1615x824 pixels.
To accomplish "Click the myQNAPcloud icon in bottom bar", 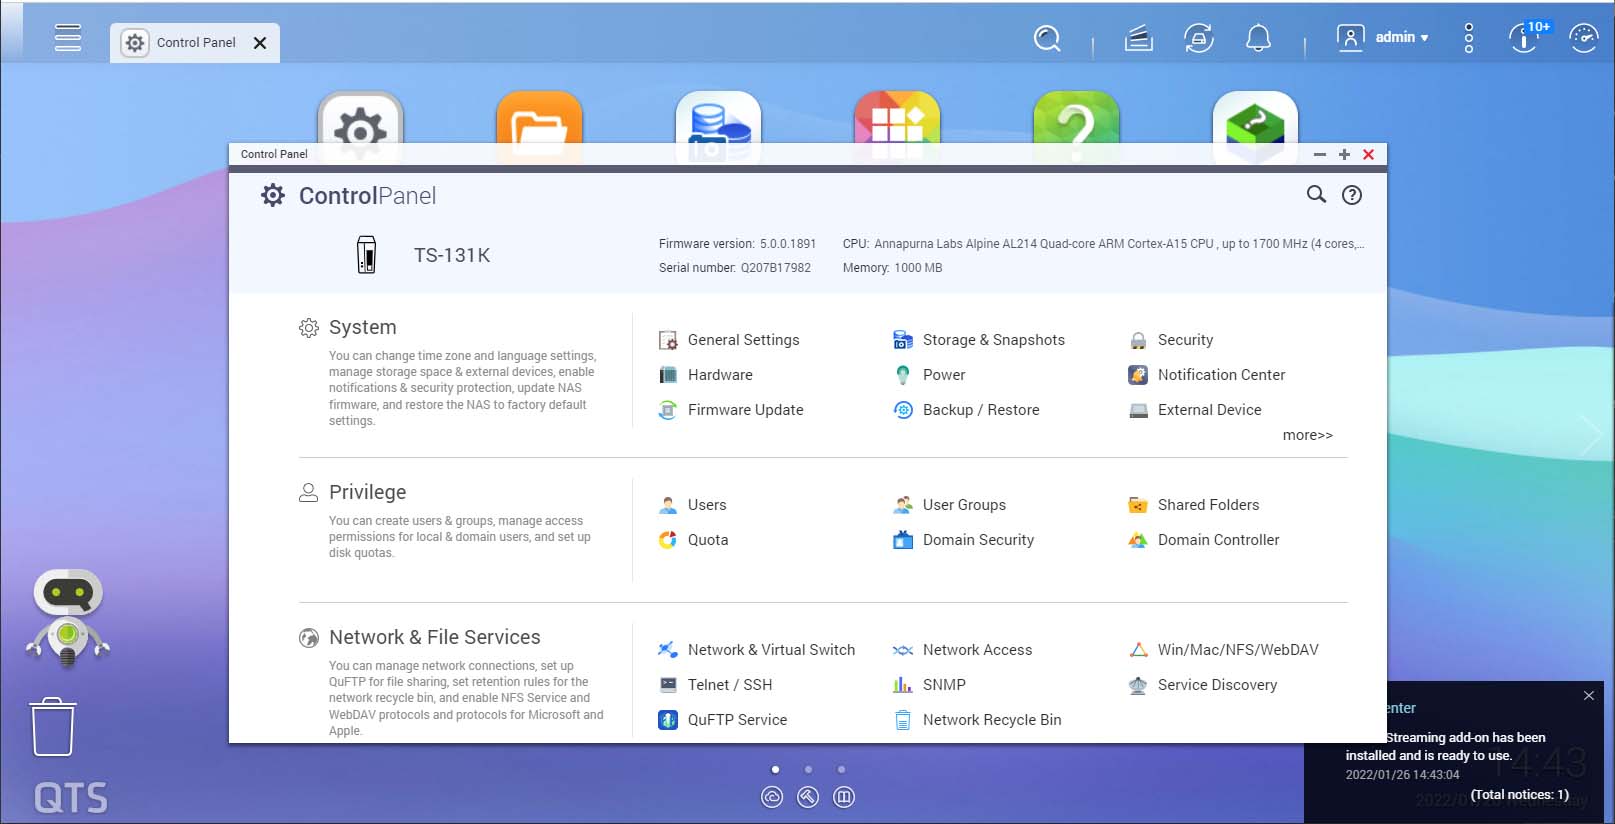I will (x=772, y=797).
